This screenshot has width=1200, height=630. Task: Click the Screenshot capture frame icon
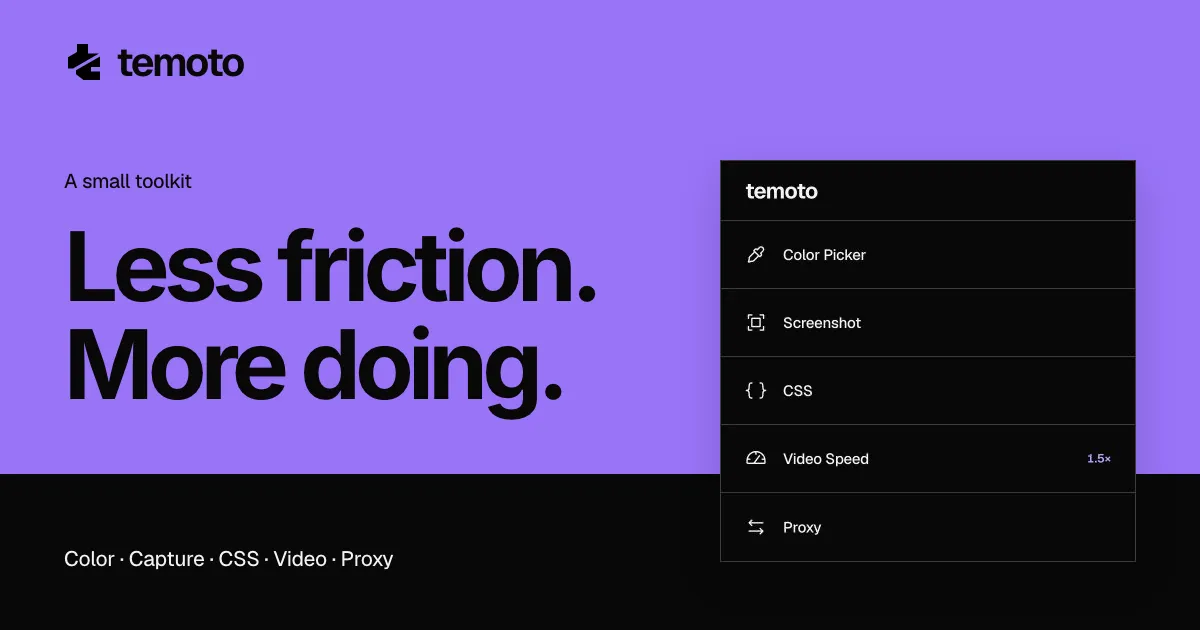[x=756, y=323]
